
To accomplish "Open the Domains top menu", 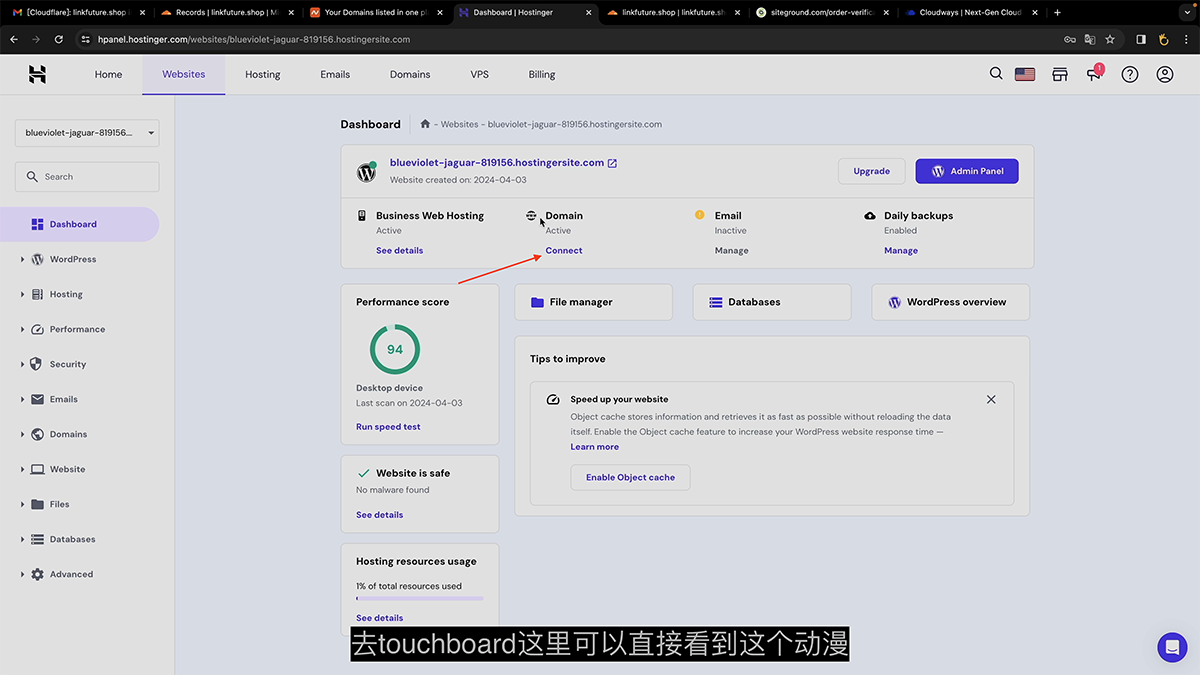I will (410, 74).
